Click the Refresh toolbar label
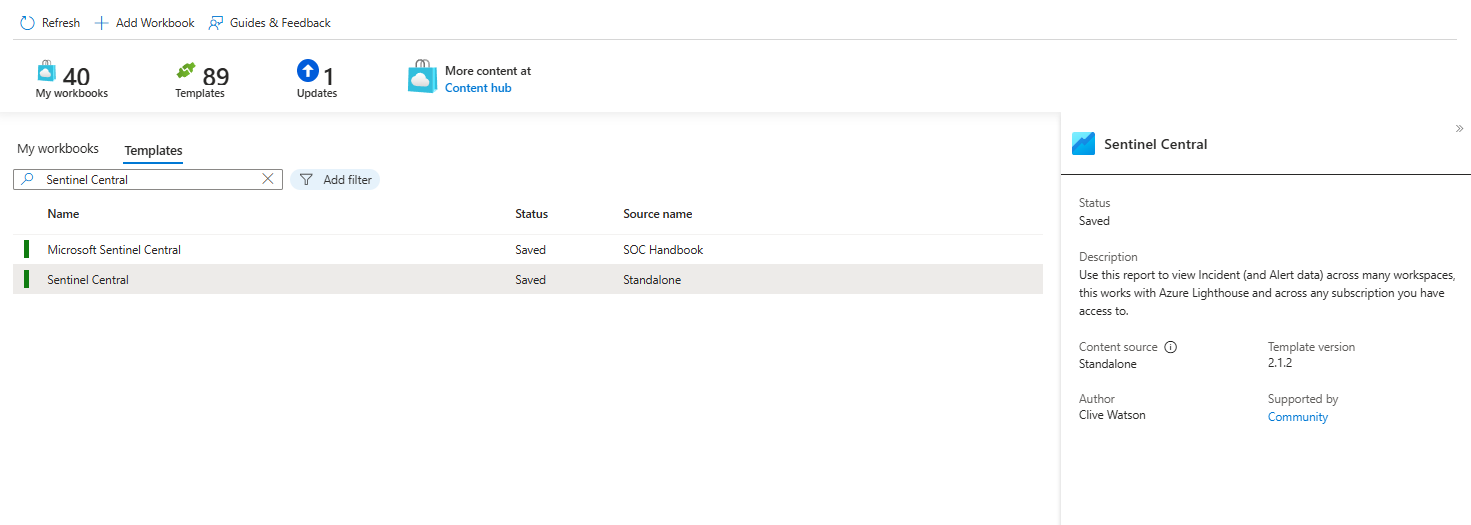Screen dimensions: 1471x525 click(61, 23)
